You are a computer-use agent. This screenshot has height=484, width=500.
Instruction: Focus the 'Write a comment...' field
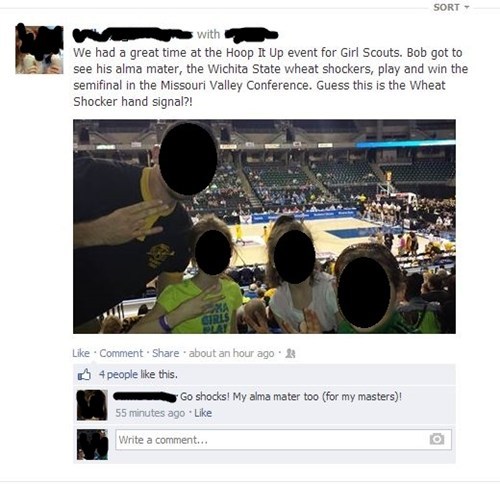point(283,440)
